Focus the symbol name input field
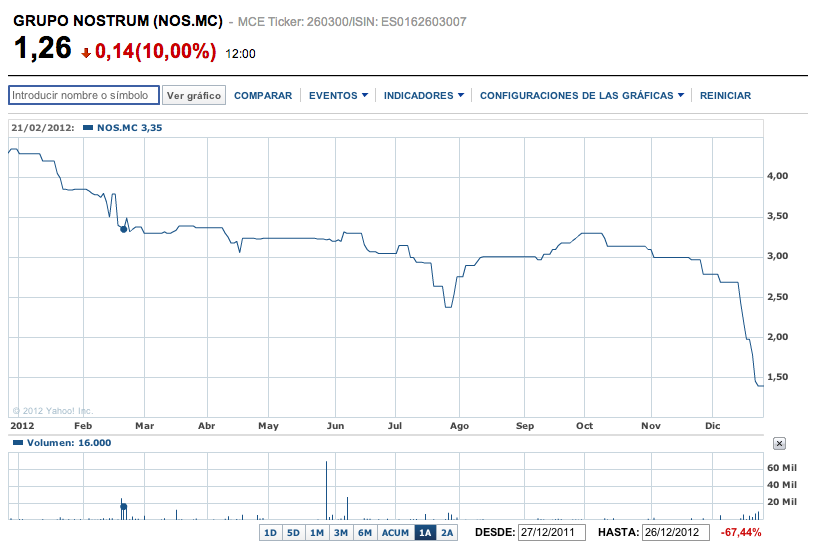Viewport: 815px width, 545px height. pos(84,95)
